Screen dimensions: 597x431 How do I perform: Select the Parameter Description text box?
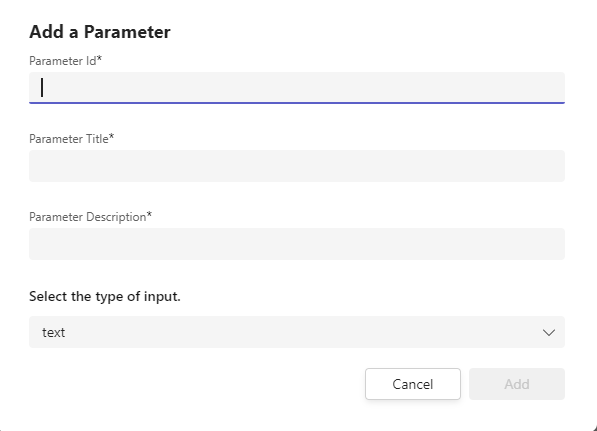(297, 244)
